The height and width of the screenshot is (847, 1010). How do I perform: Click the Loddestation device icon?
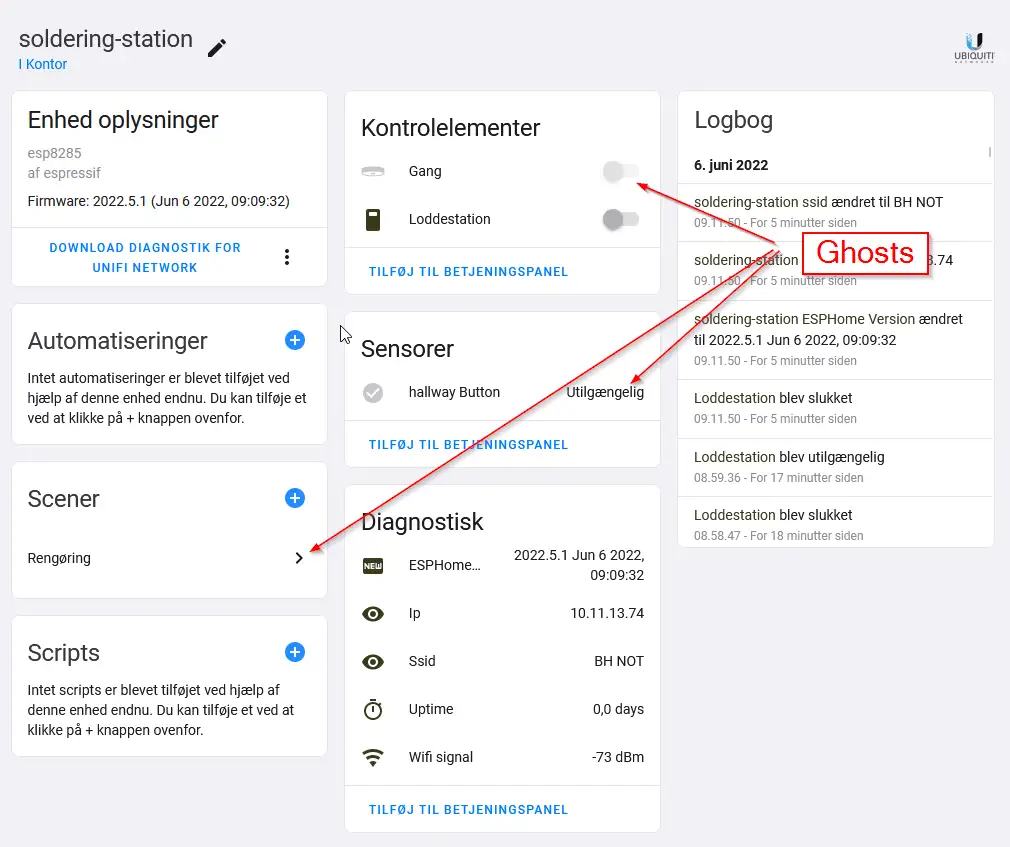(373, 220)
